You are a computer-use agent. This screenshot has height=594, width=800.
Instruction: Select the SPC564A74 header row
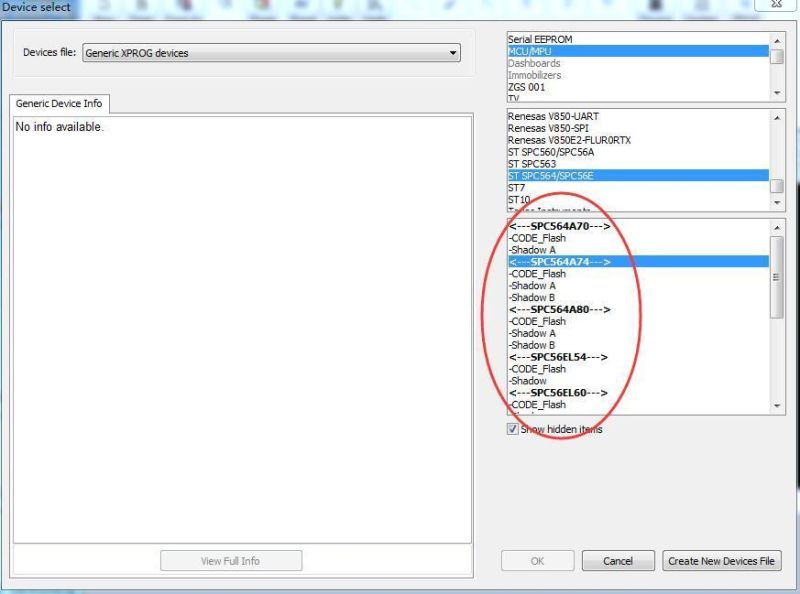pos(638,262)
